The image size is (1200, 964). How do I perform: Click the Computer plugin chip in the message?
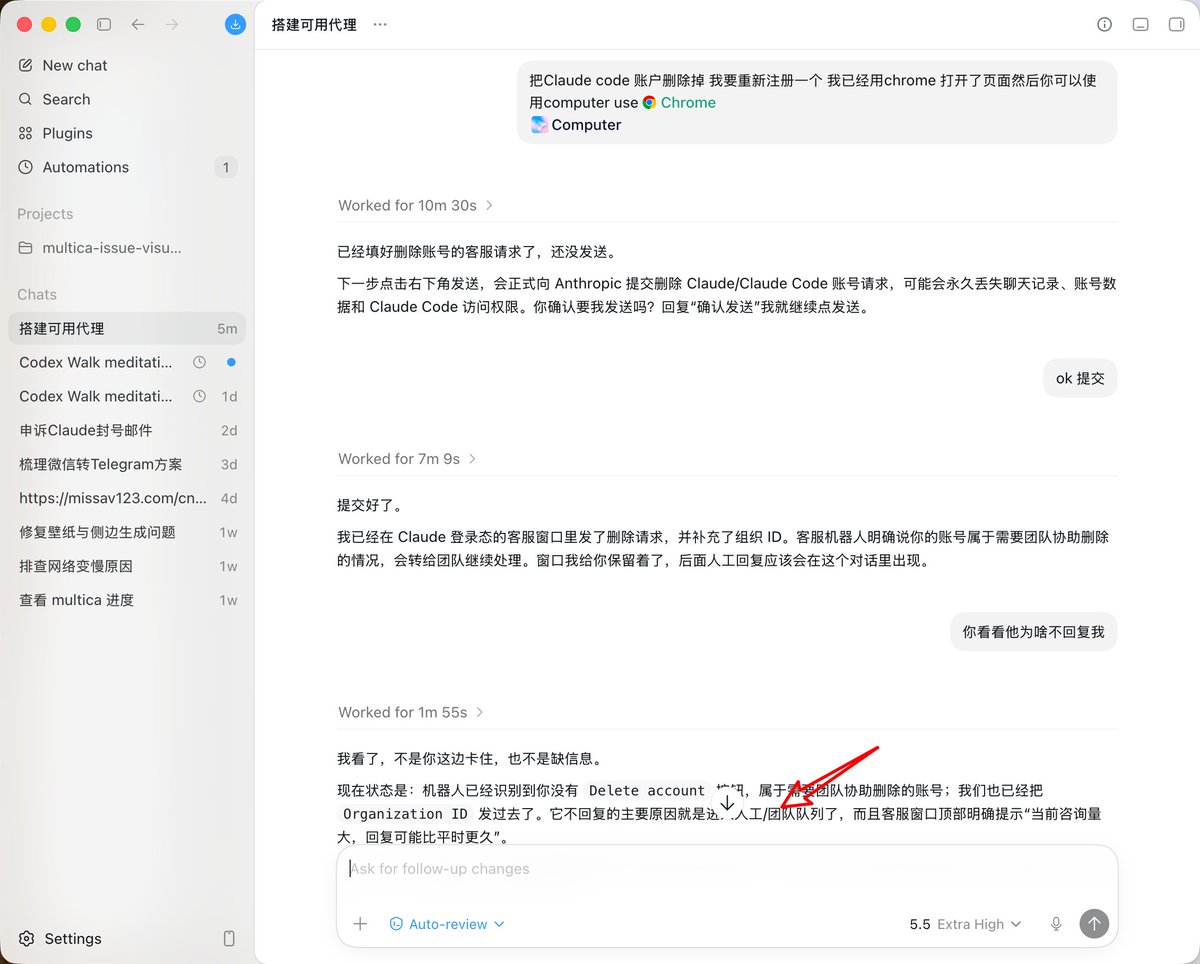click(576, 125)
